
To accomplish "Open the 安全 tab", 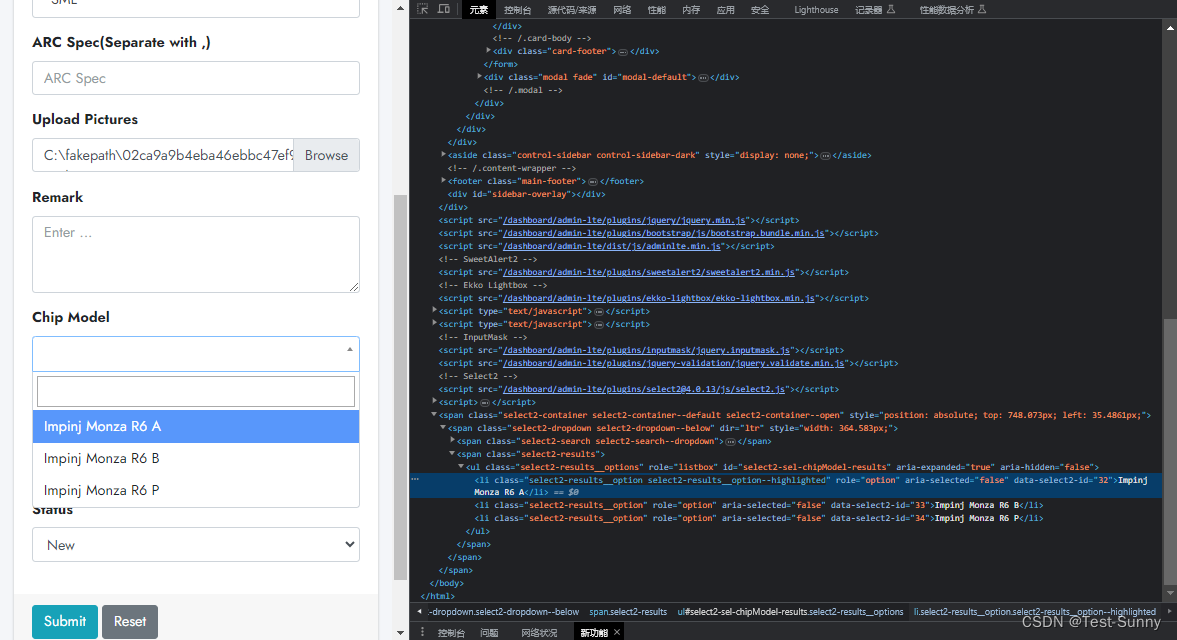I will tap(760, 10).
